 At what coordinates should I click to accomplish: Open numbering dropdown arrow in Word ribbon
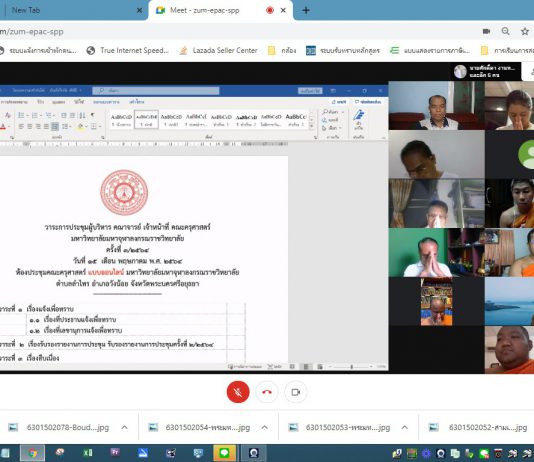click(x=41, y=115)
